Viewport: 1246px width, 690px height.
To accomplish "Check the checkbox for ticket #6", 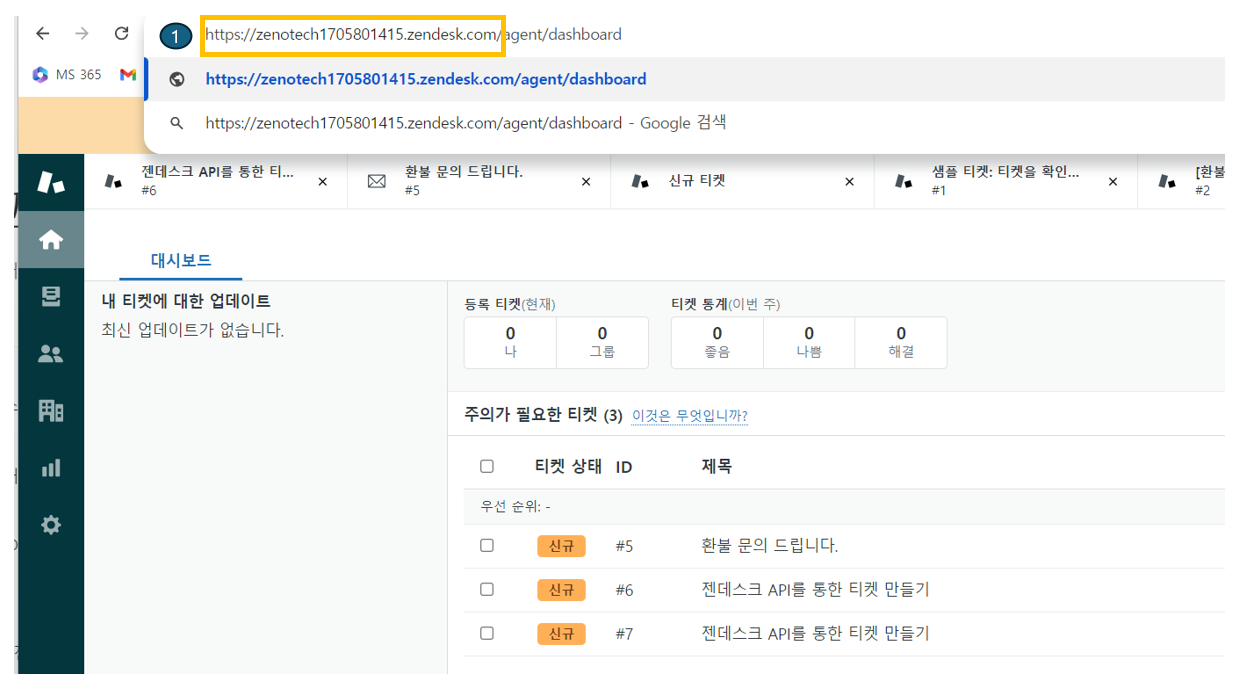I will 487,589.
